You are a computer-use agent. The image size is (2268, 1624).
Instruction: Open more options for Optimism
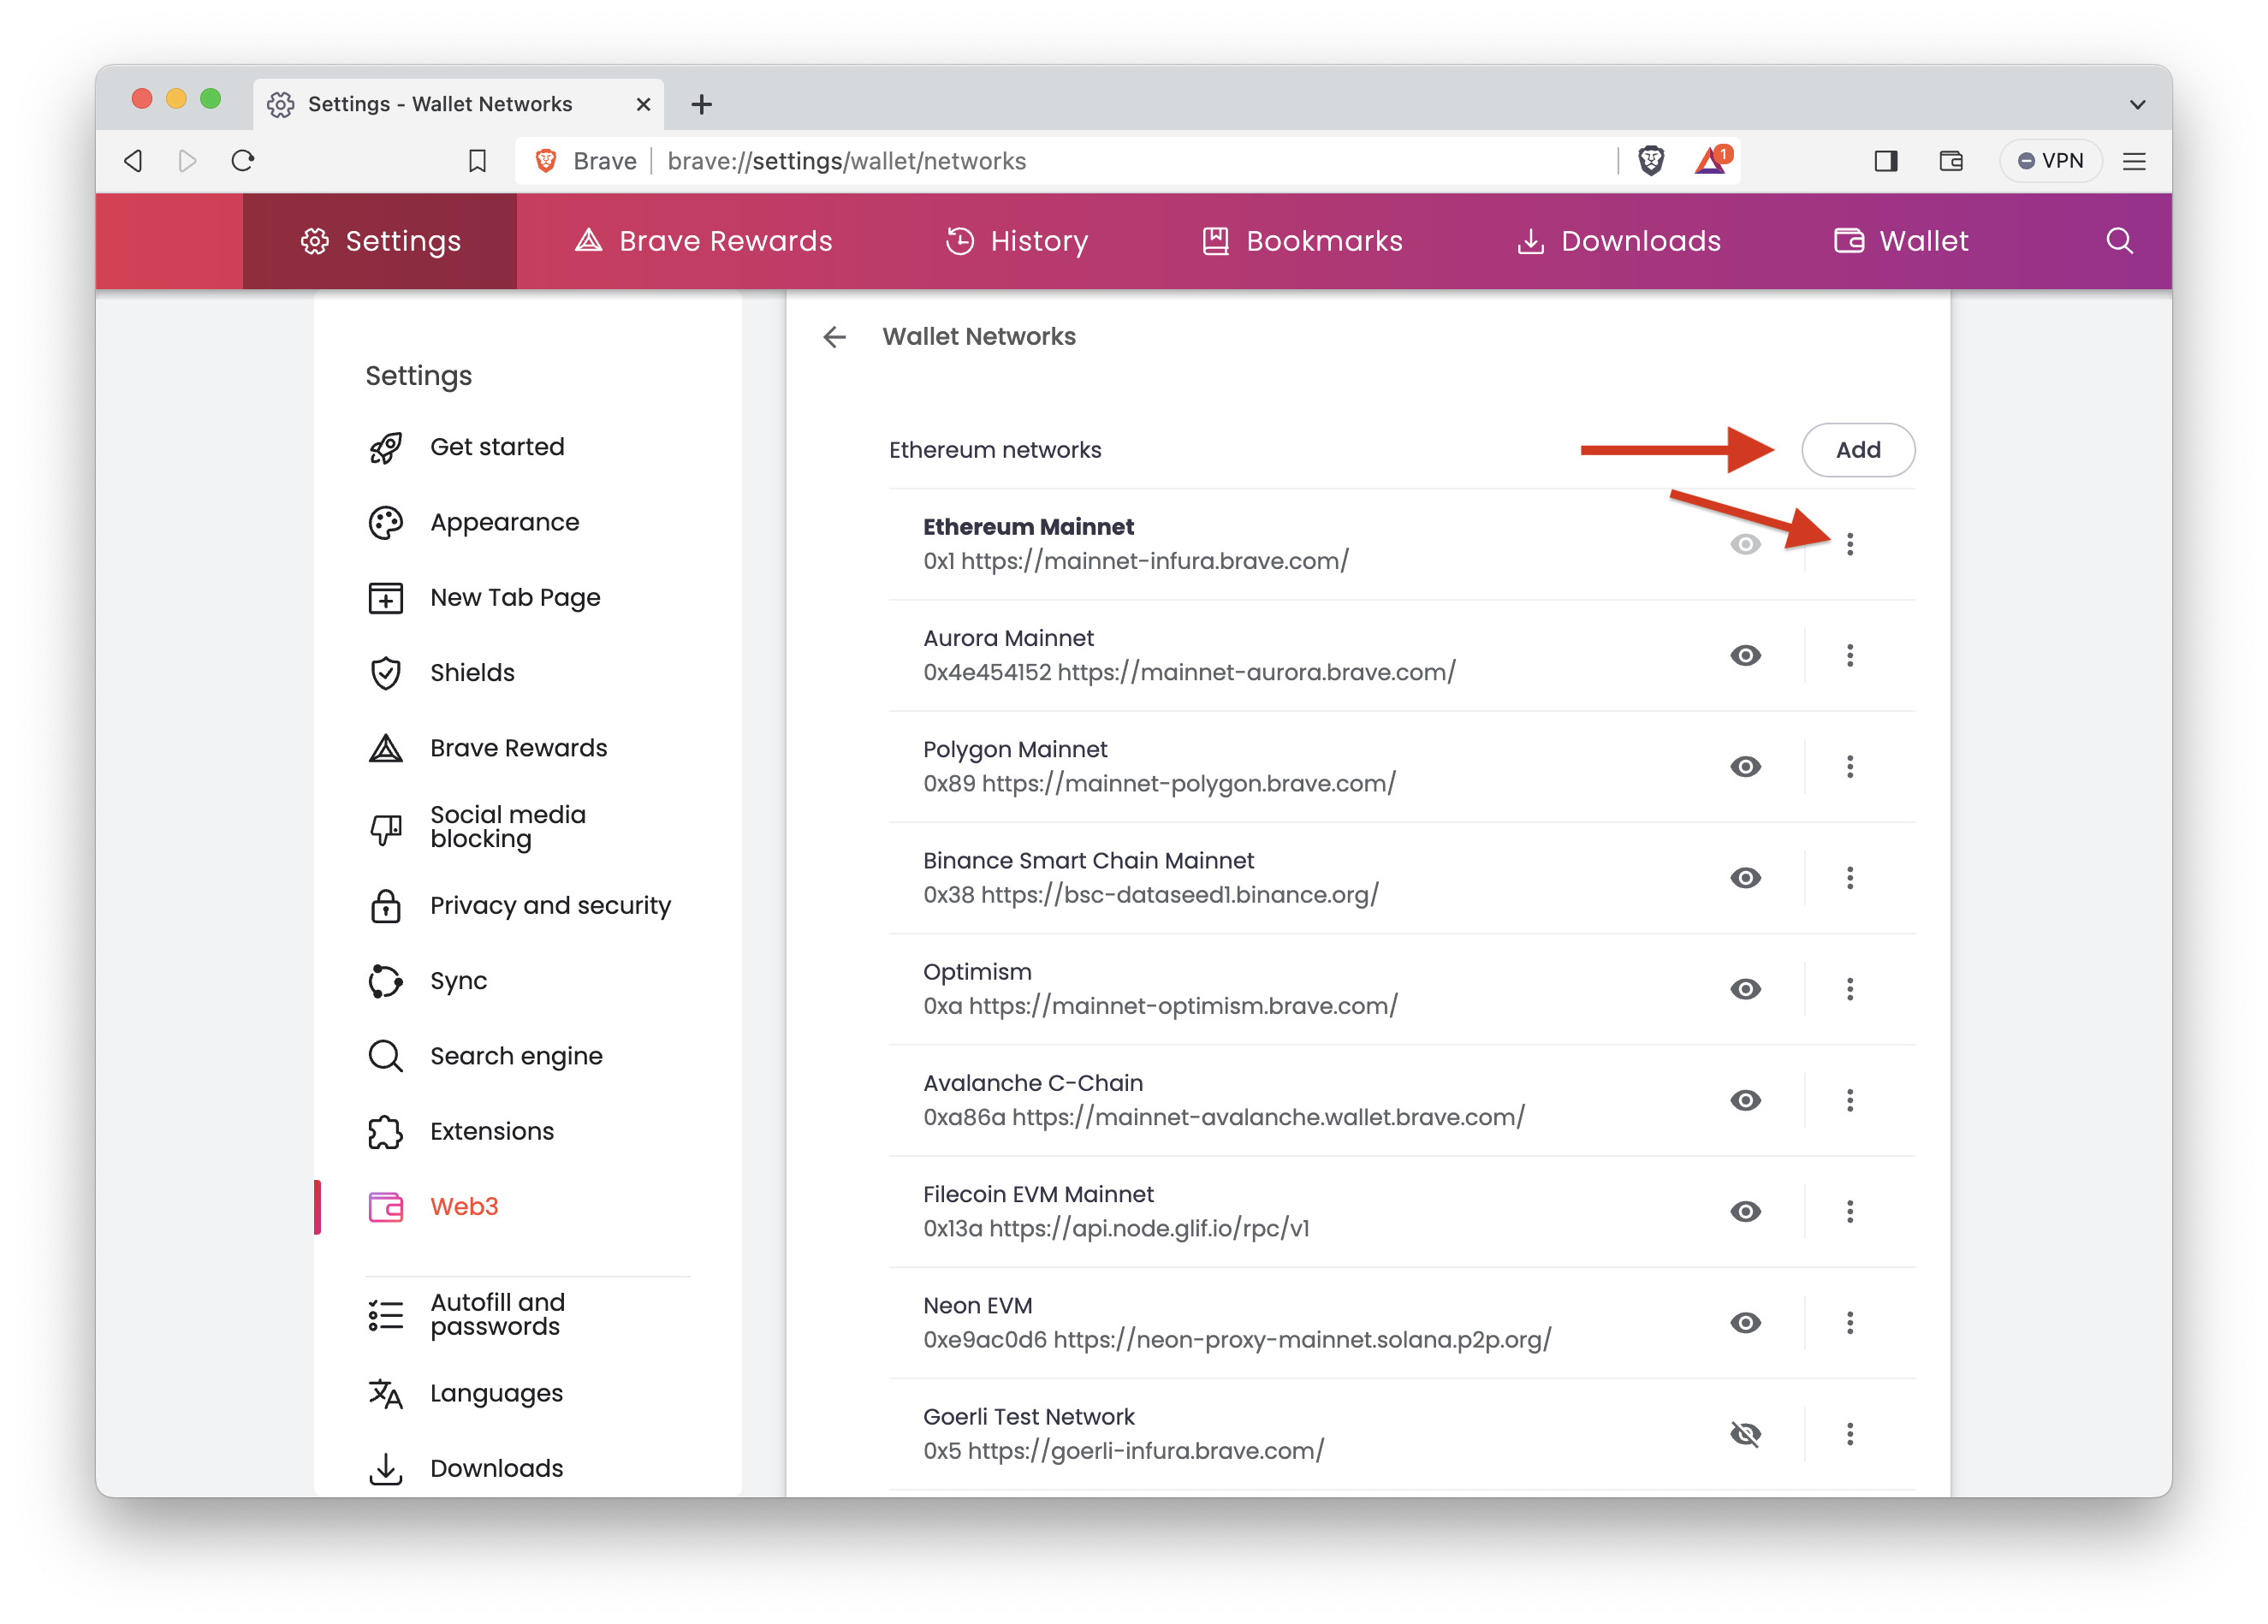pos(1849,989)
